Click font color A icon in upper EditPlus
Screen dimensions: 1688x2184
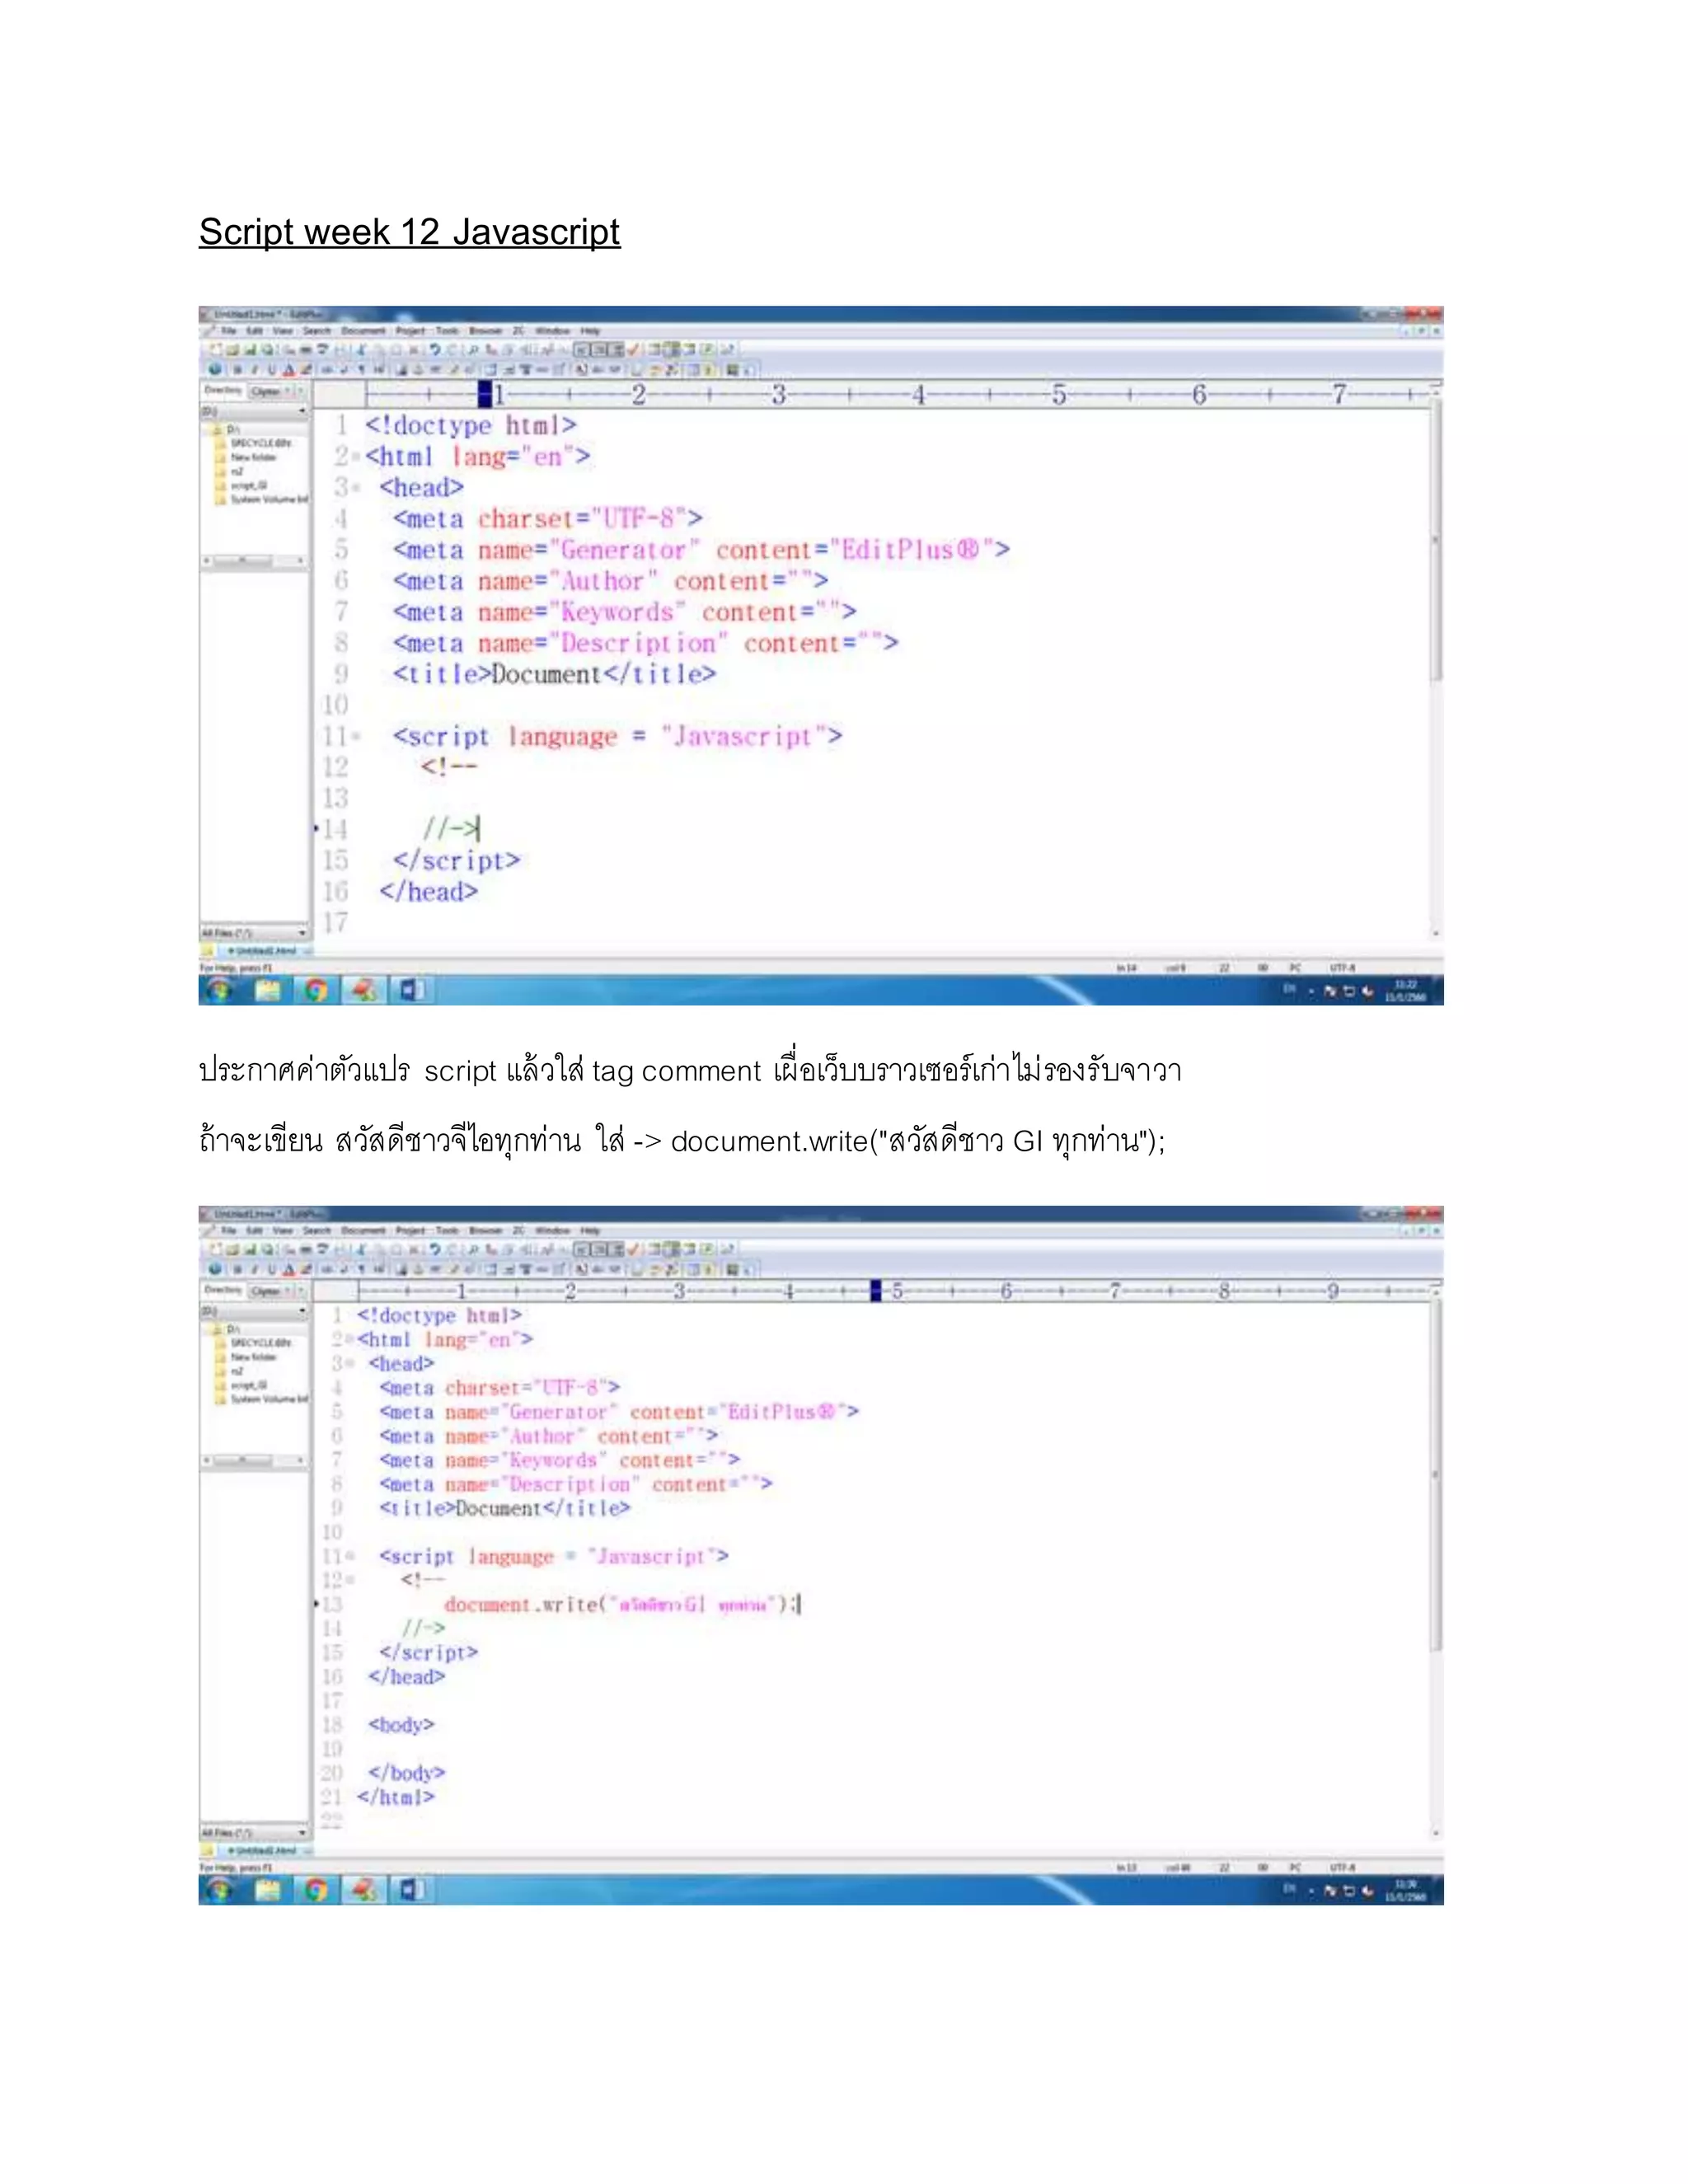(288, 370)
